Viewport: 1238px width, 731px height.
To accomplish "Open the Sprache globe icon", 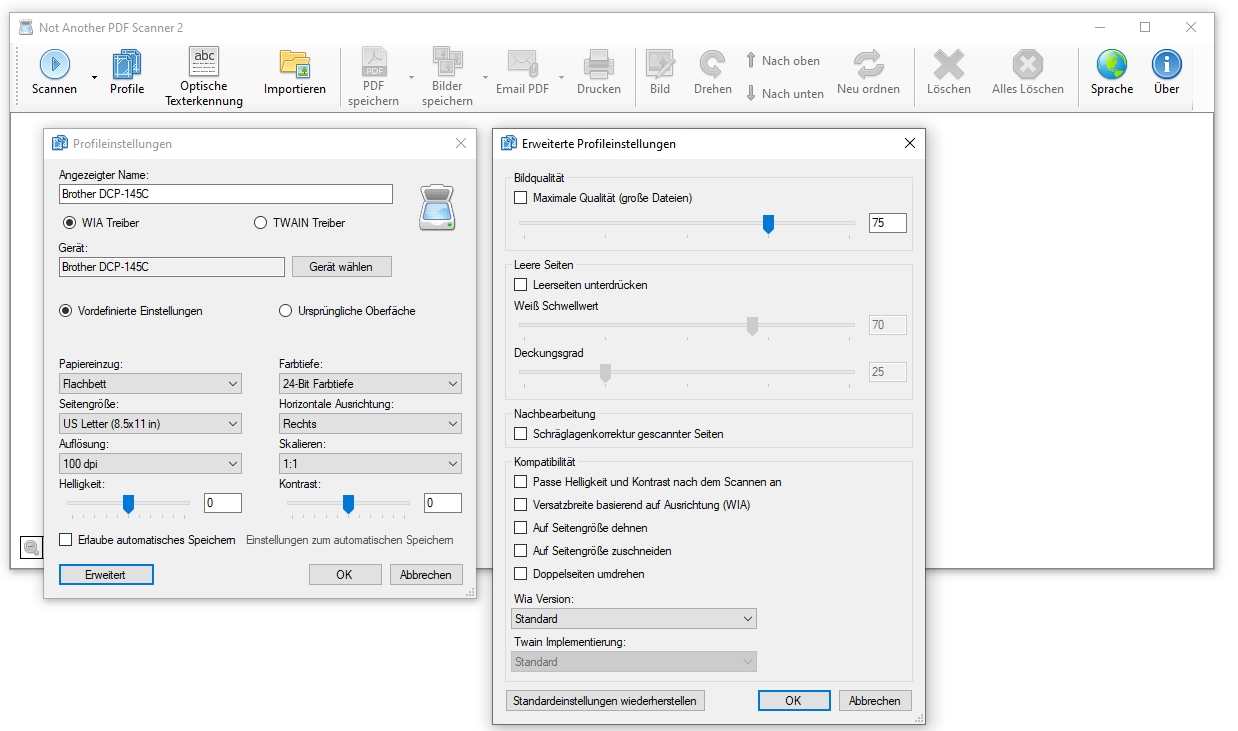I will pyautogui.click(x=1112, y=64).
